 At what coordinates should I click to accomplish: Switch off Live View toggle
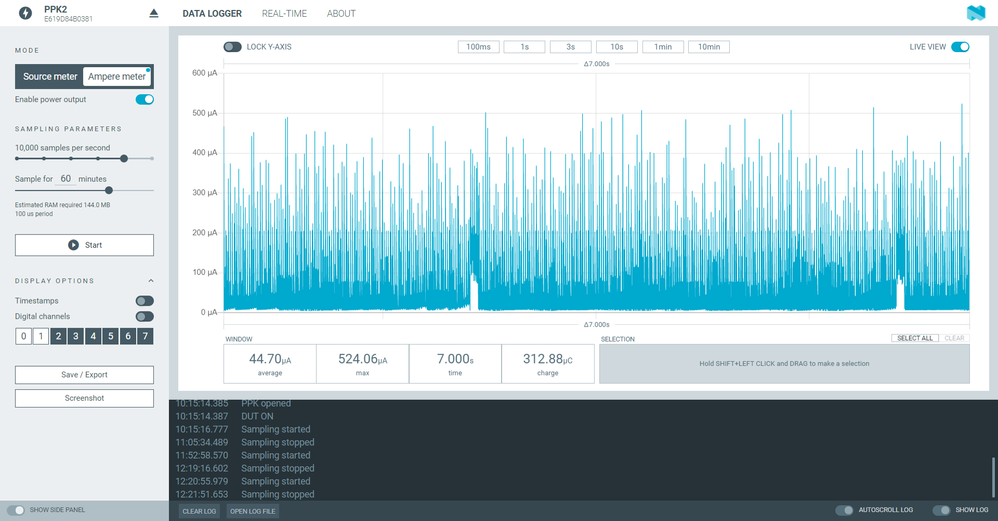(960, 46)
